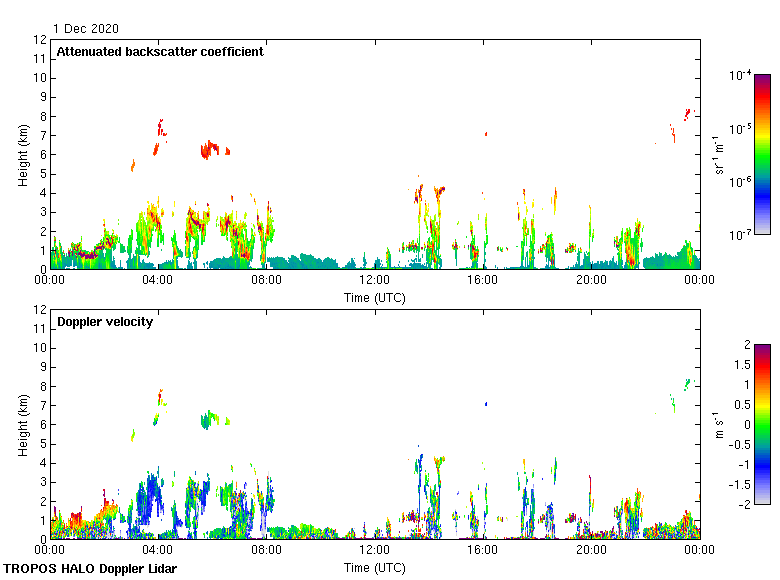Select 12:00 tick label on top plot
The width and height of the screenshot is (780, 580).
point(374,281)
